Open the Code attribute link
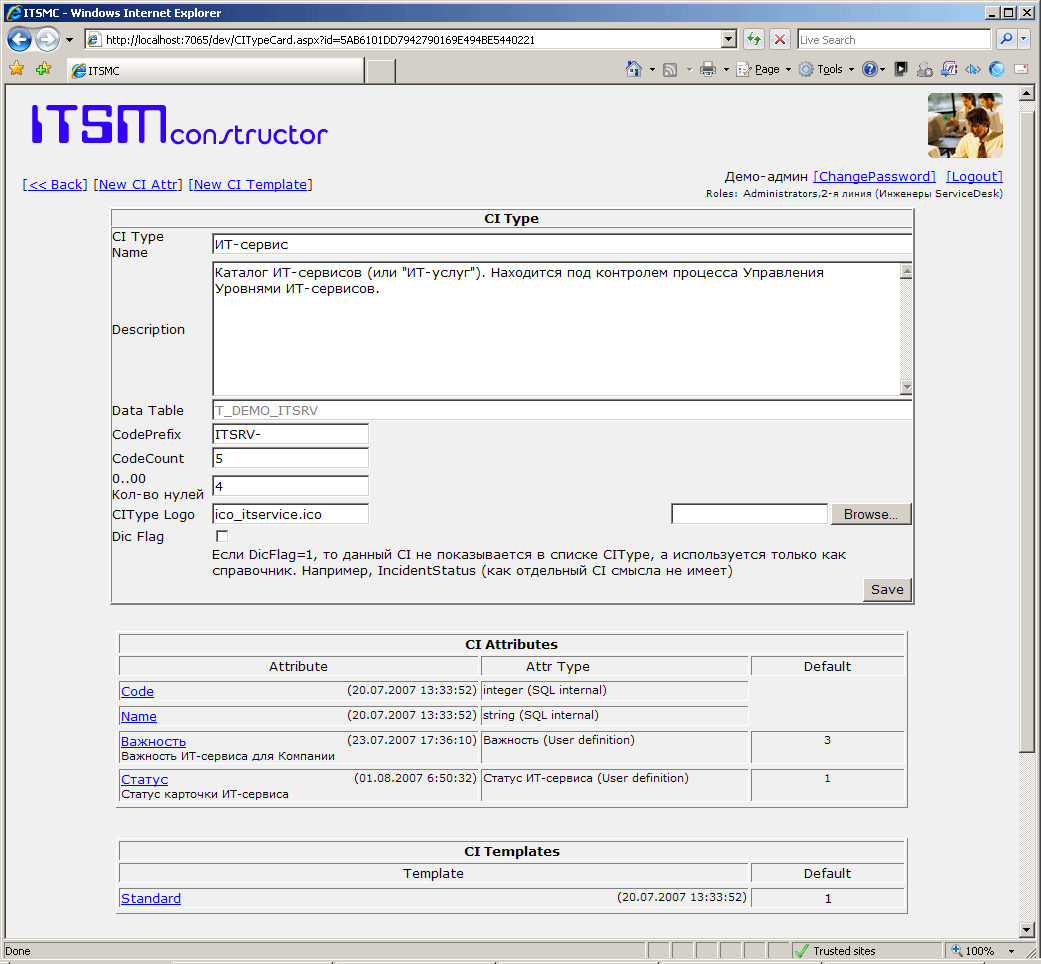 coord(137,691)
